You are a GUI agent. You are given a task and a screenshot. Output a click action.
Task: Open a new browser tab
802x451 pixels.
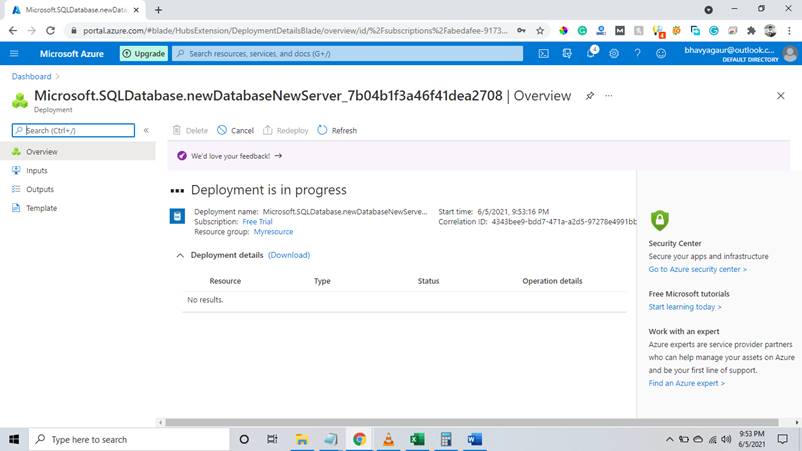pyautogui.click(x=159, y=10)
